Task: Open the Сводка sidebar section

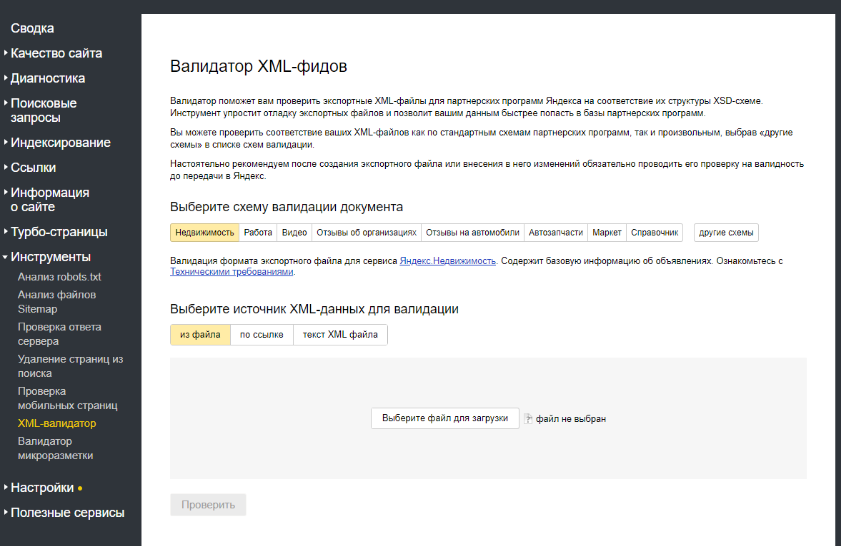Action: [x=32, y=28]
